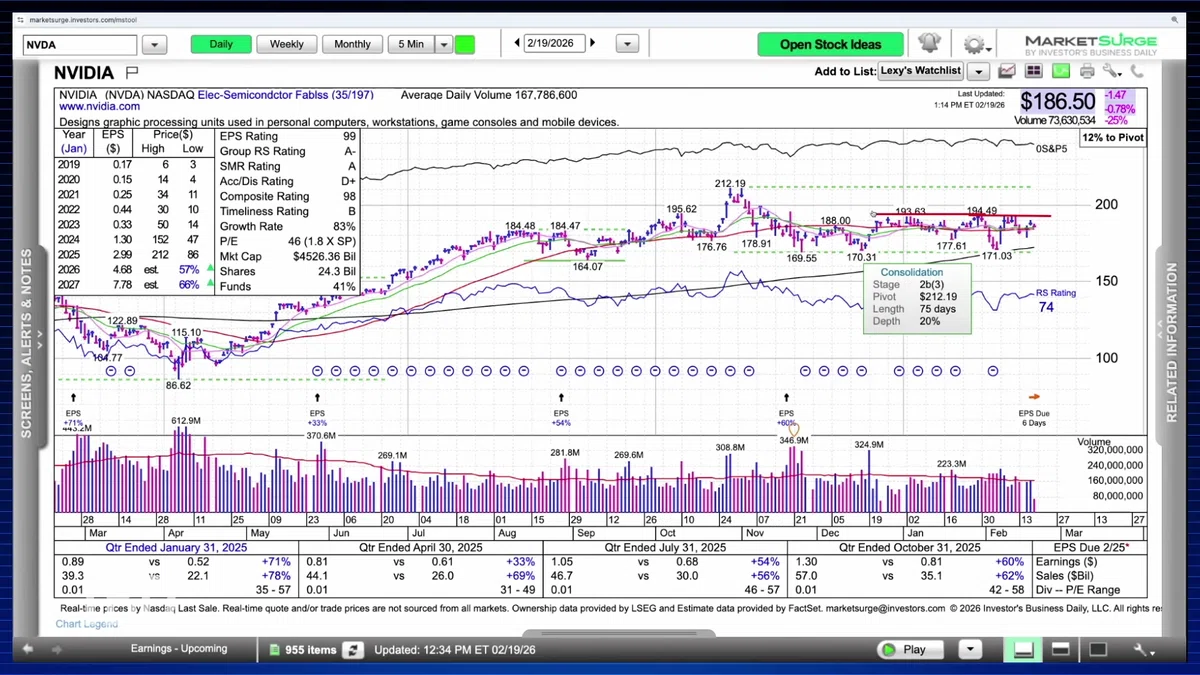Click marketsurge@investors.com email link
The height and width of the screenshot is (675, 1200).
click(x=884, y=608)
